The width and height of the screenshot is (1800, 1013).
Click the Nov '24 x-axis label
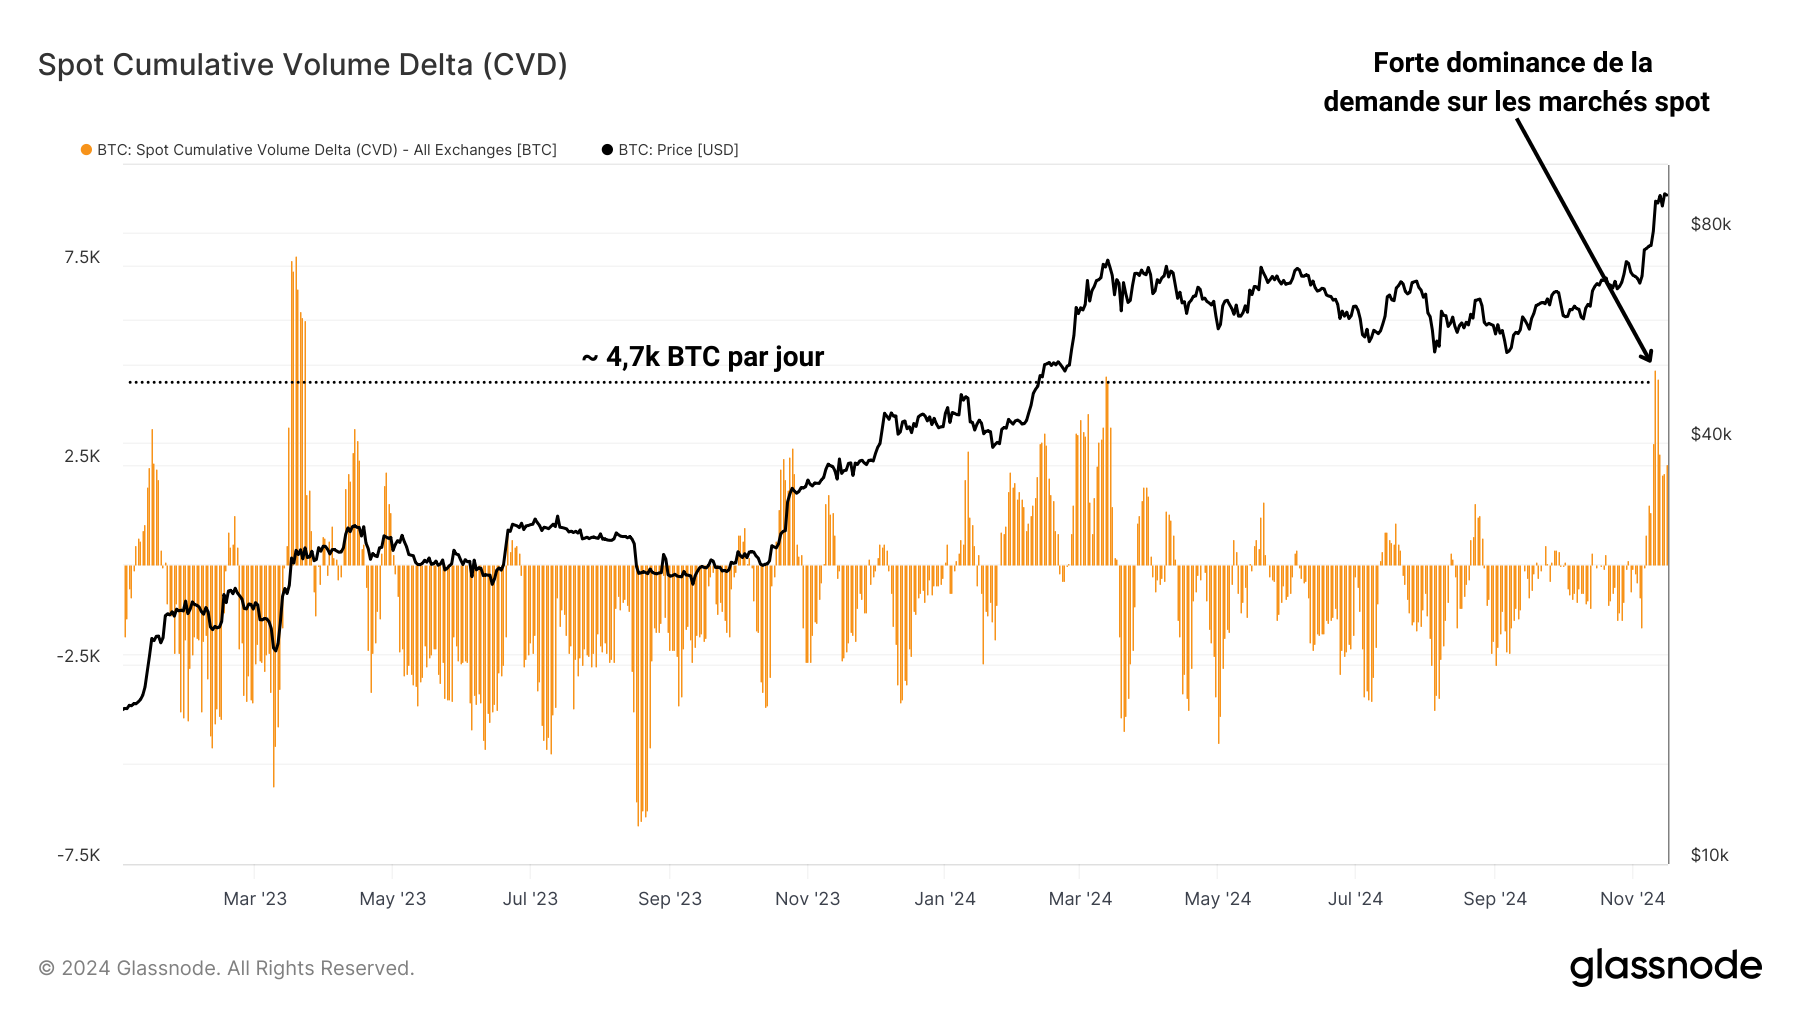[1632, 899]
